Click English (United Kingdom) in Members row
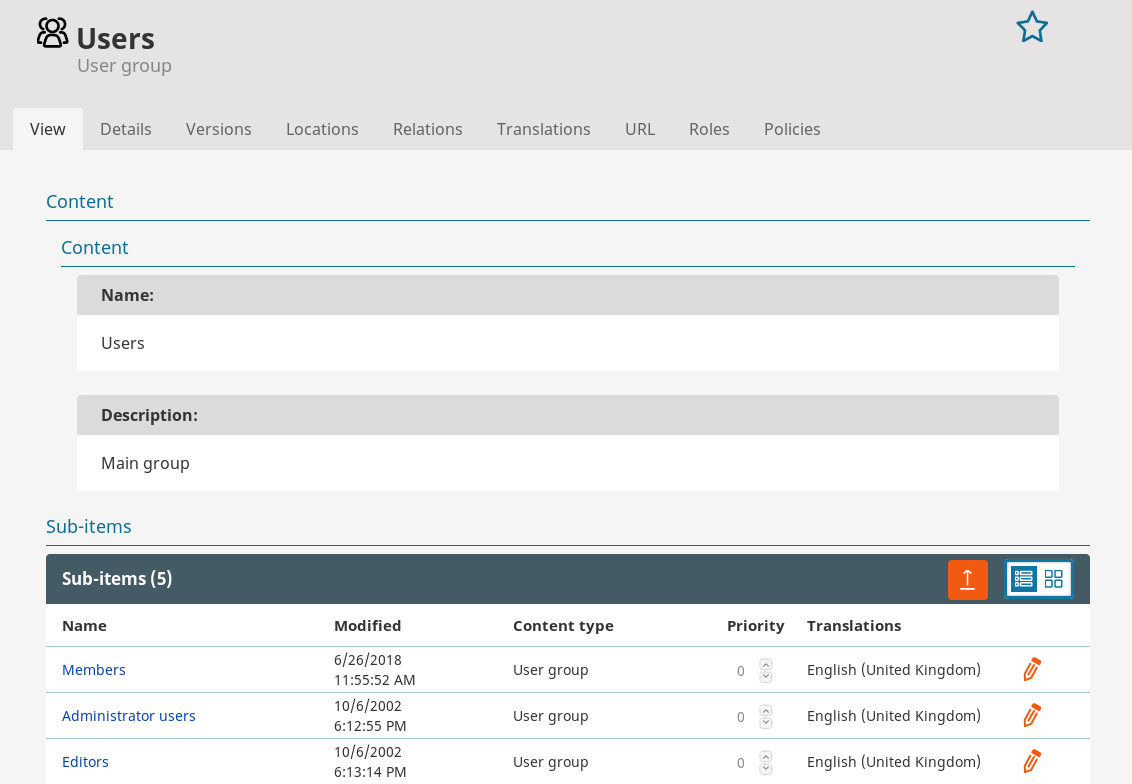 click(894, 670)
